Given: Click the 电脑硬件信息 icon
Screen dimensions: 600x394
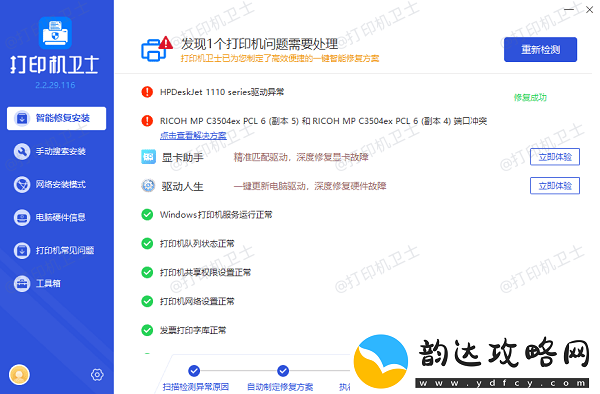Looking at the screenshot, I should click(x=22, y=218).
